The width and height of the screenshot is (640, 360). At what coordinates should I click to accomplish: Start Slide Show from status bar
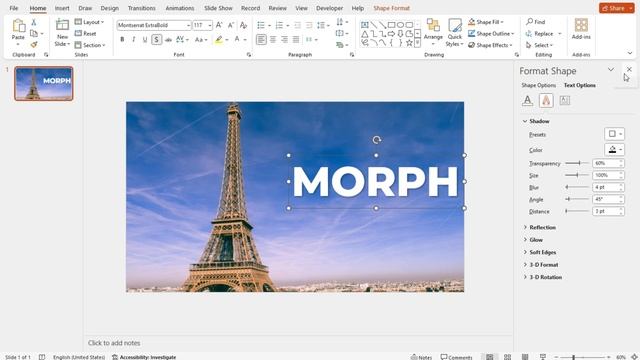point(542,357)
